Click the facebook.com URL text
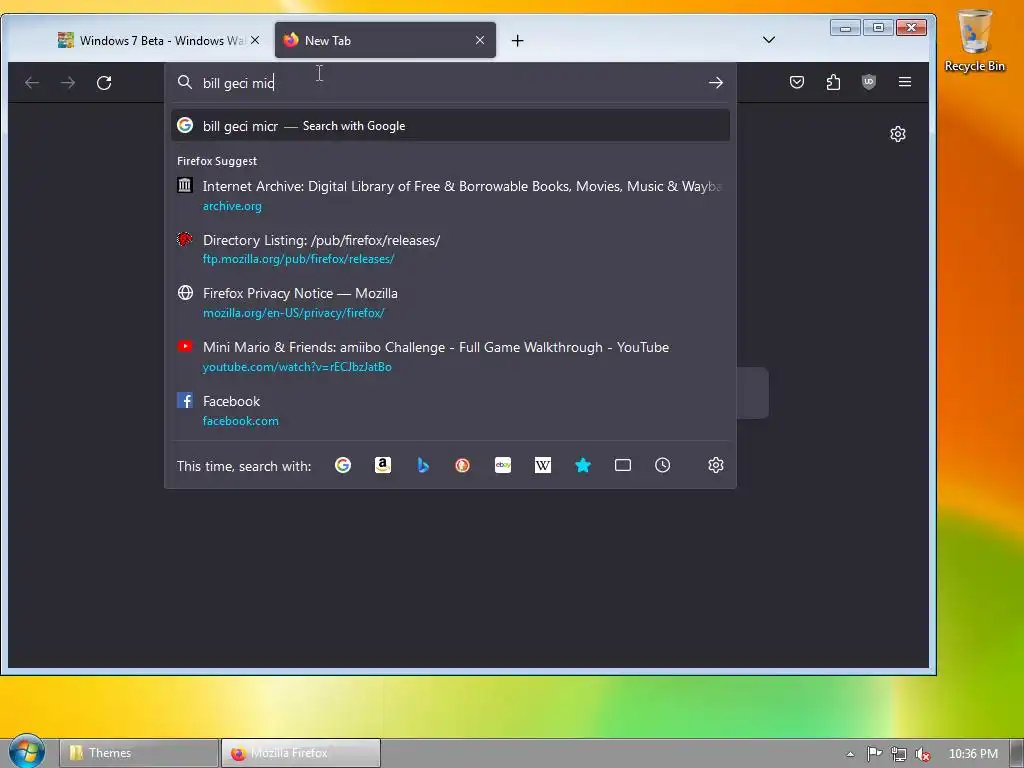This screenshot has width=1024, height=768. point(240,421)
